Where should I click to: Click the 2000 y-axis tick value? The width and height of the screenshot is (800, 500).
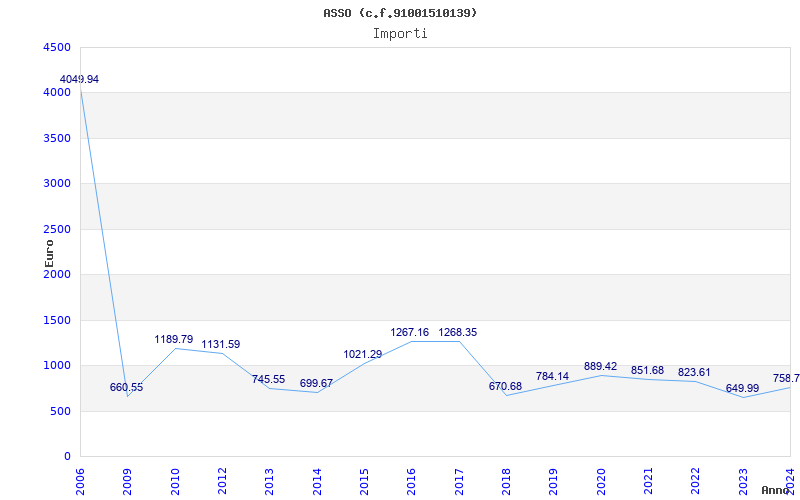[58, 275]
